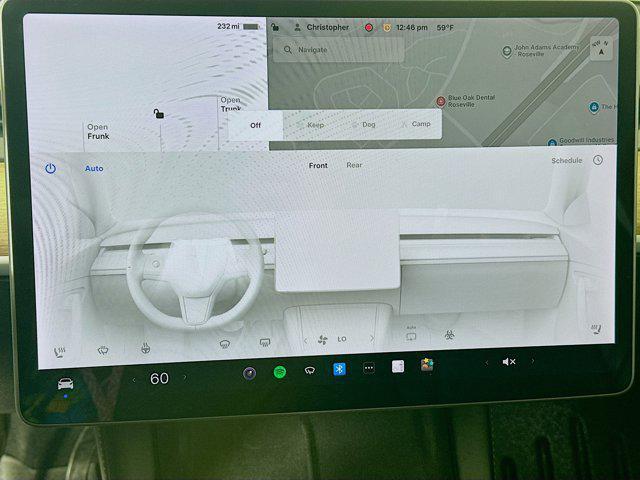Decrease fan speed with left arrow
Image resolution: width=640 pixels, height=480 pixels.
pos(305,340)
